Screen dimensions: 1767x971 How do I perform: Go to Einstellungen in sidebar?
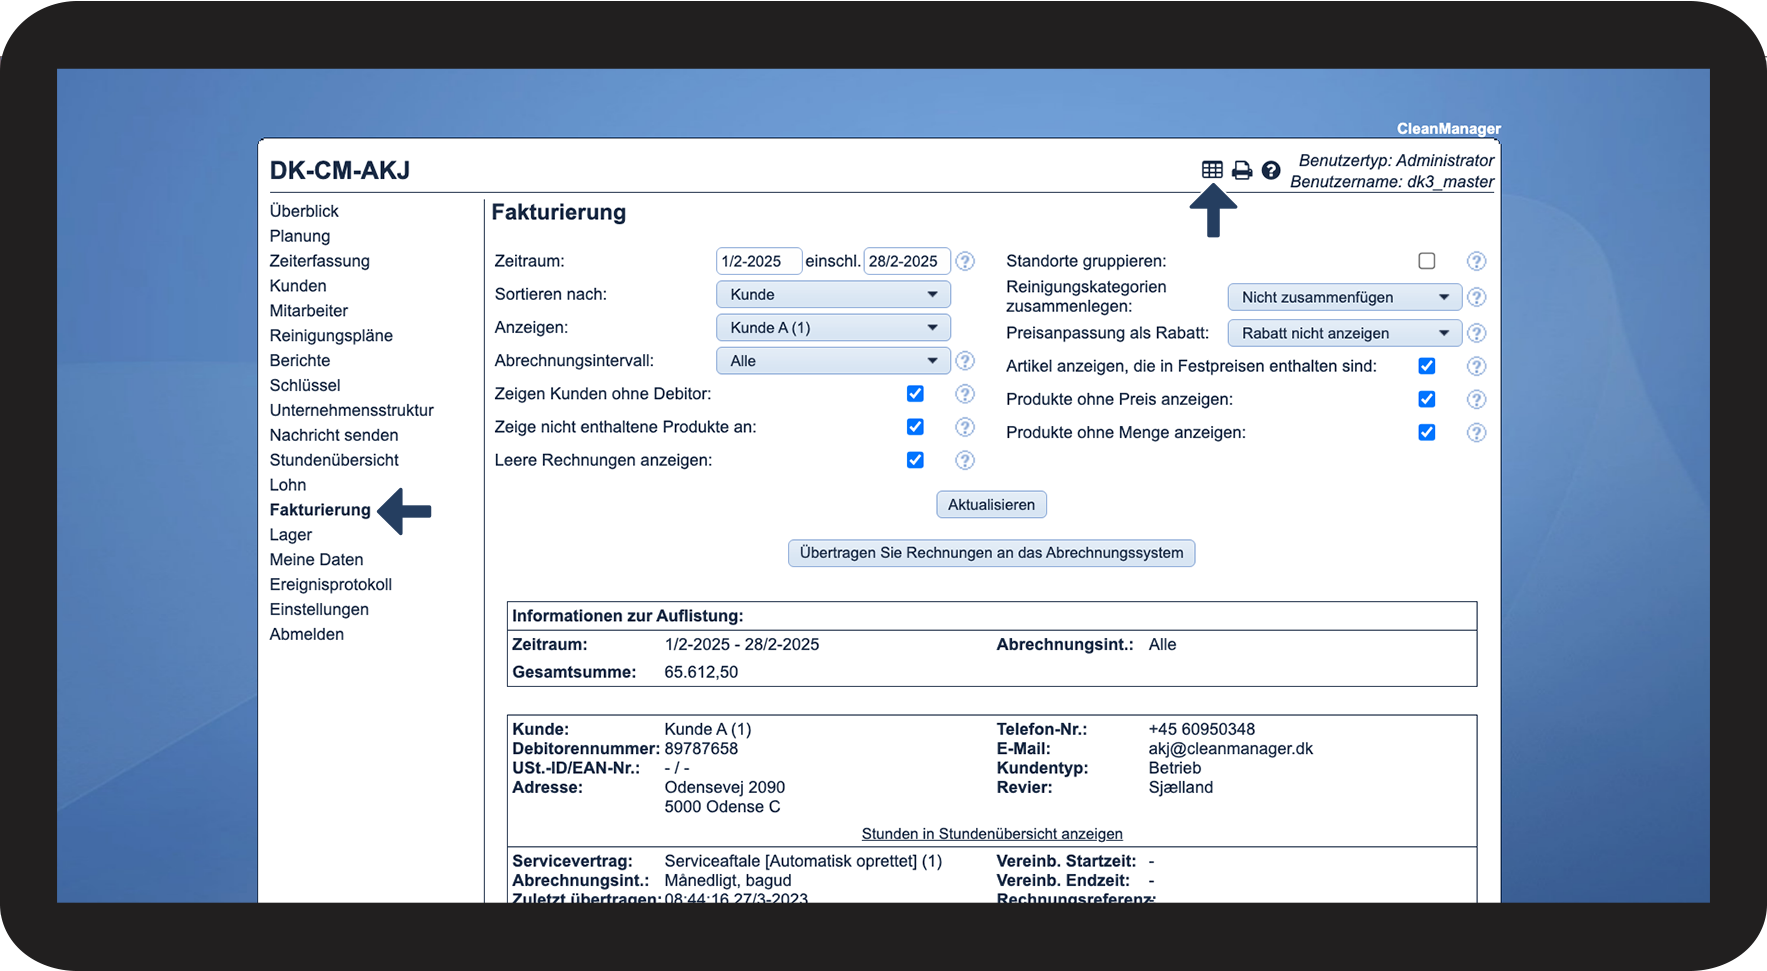[319, 609]
